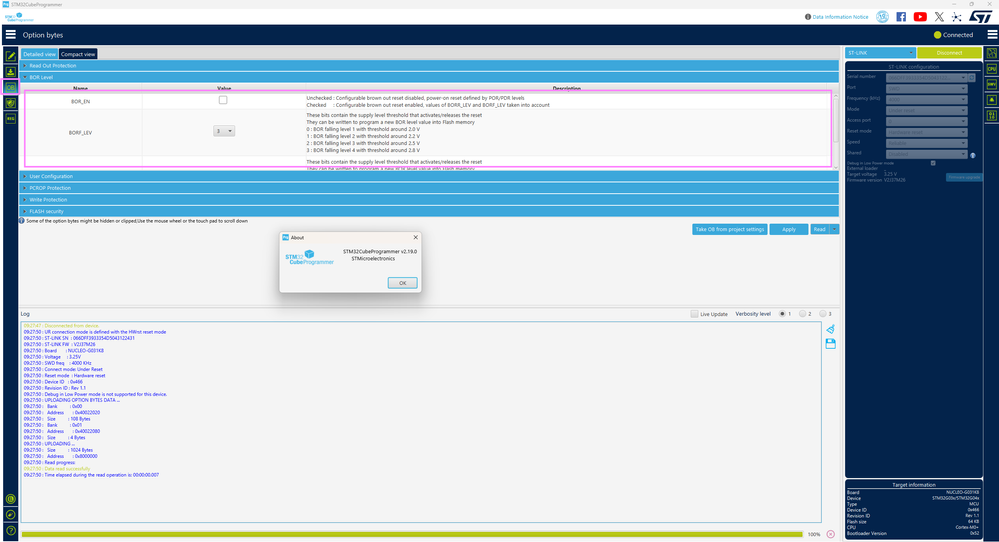This screenshot has height=542, width=999.
Task: Switch to Detailed view tab
Action: pyautogui.click(x=40, y=54)
